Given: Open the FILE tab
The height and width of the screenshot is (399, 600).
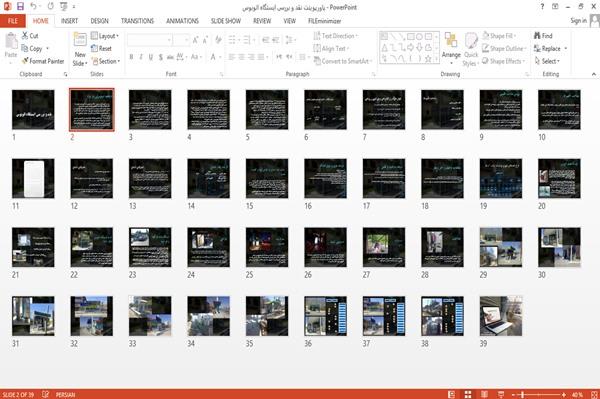Looking at the screenshot, I should [13, 21].
